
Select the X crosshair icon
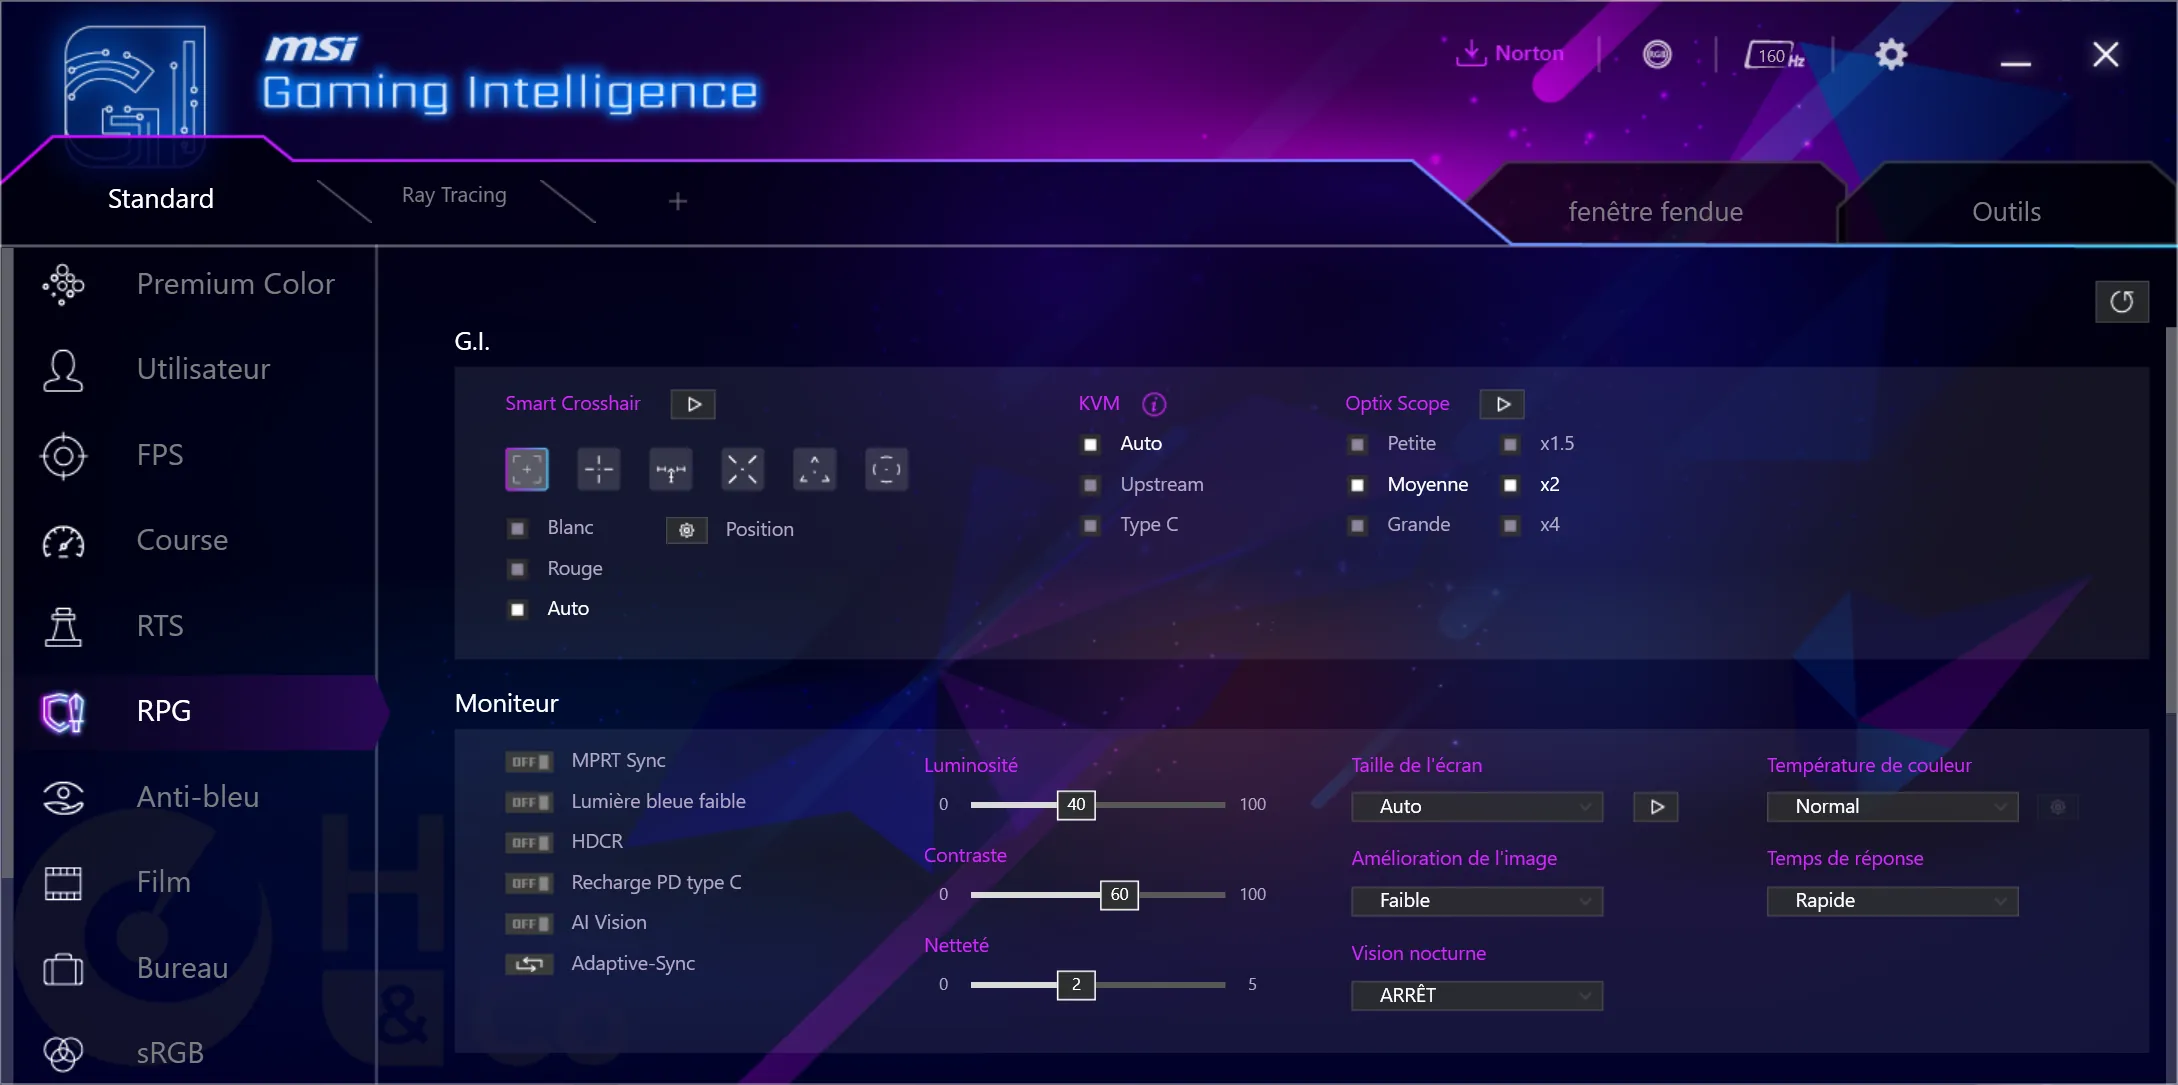[743, 470]
